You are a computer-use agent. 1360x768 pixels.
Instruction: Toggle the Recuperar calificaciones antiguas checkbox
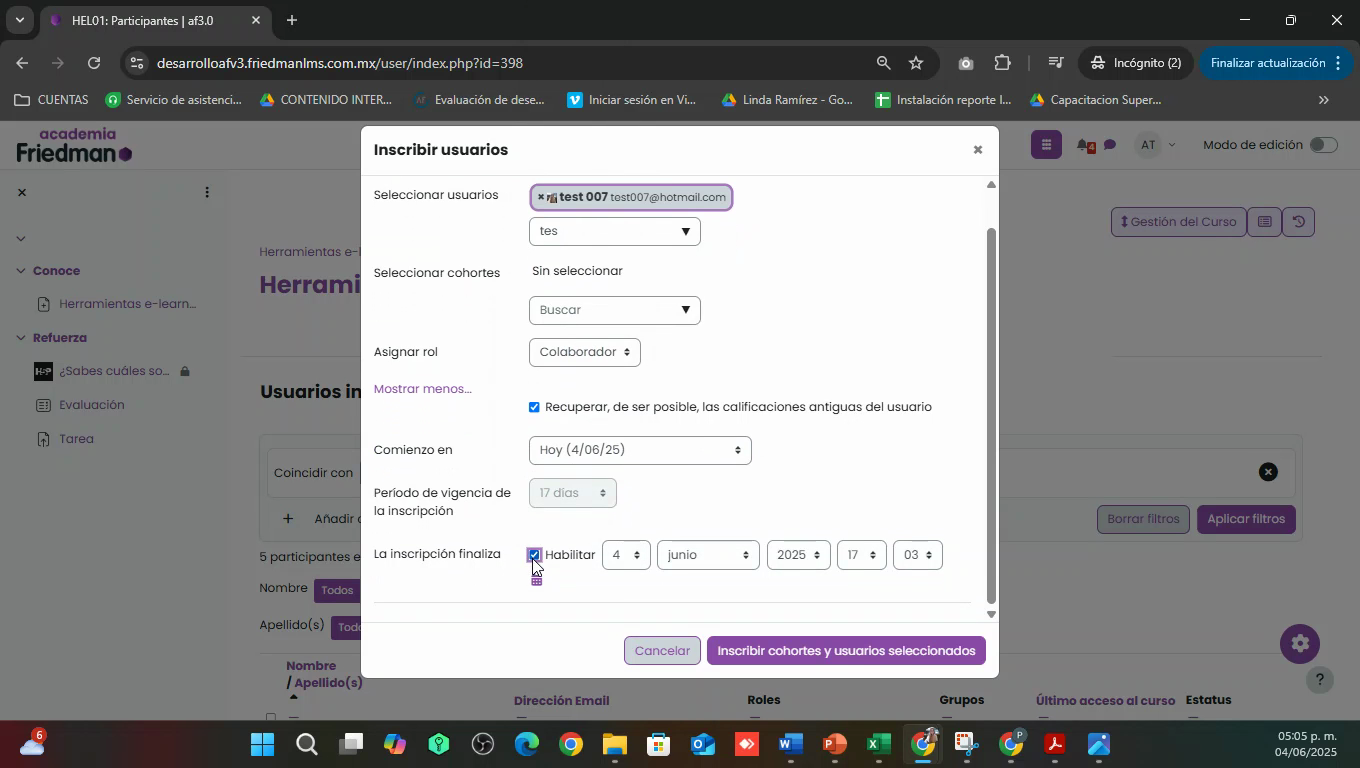[534, 407]
